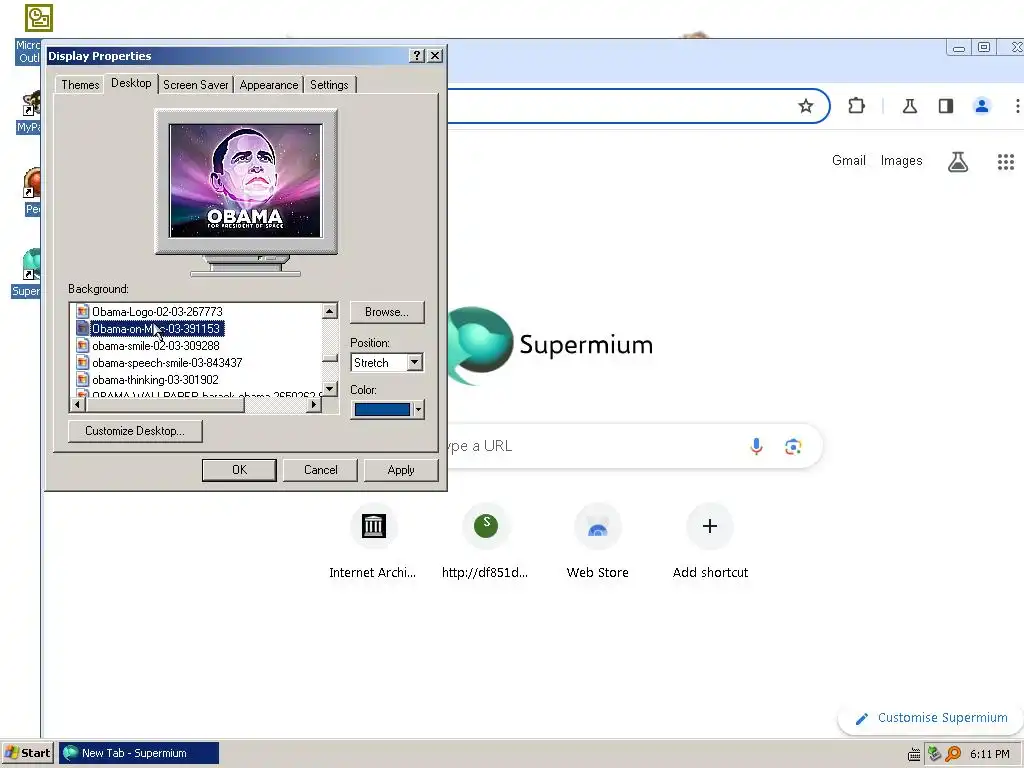Click the obama-thinking-03-301902 file icon
1024x768 pixels.
tap(82, 379)
